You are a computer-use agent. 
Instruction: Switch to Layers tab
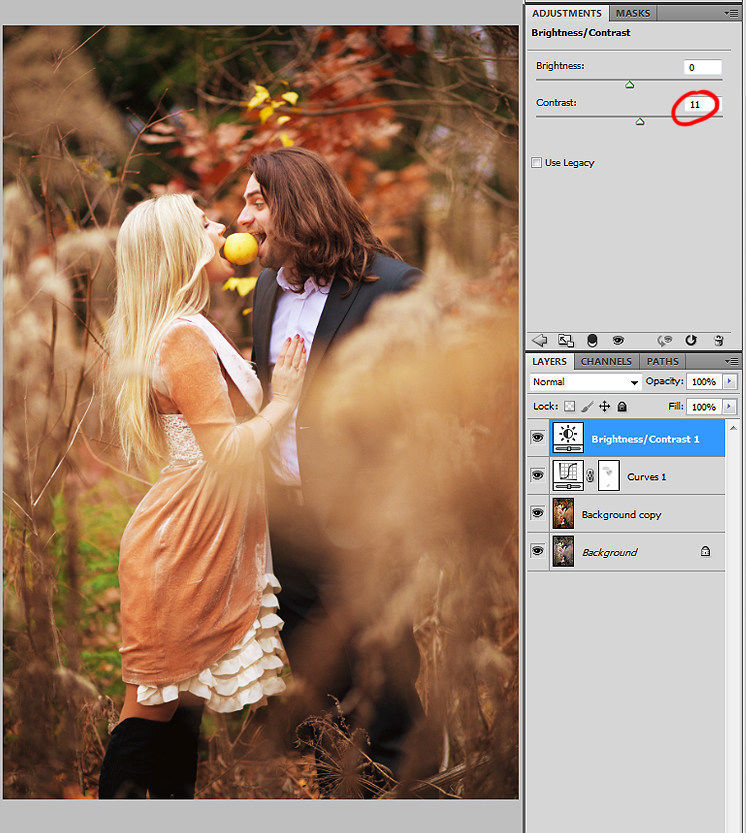coord(549,361)
